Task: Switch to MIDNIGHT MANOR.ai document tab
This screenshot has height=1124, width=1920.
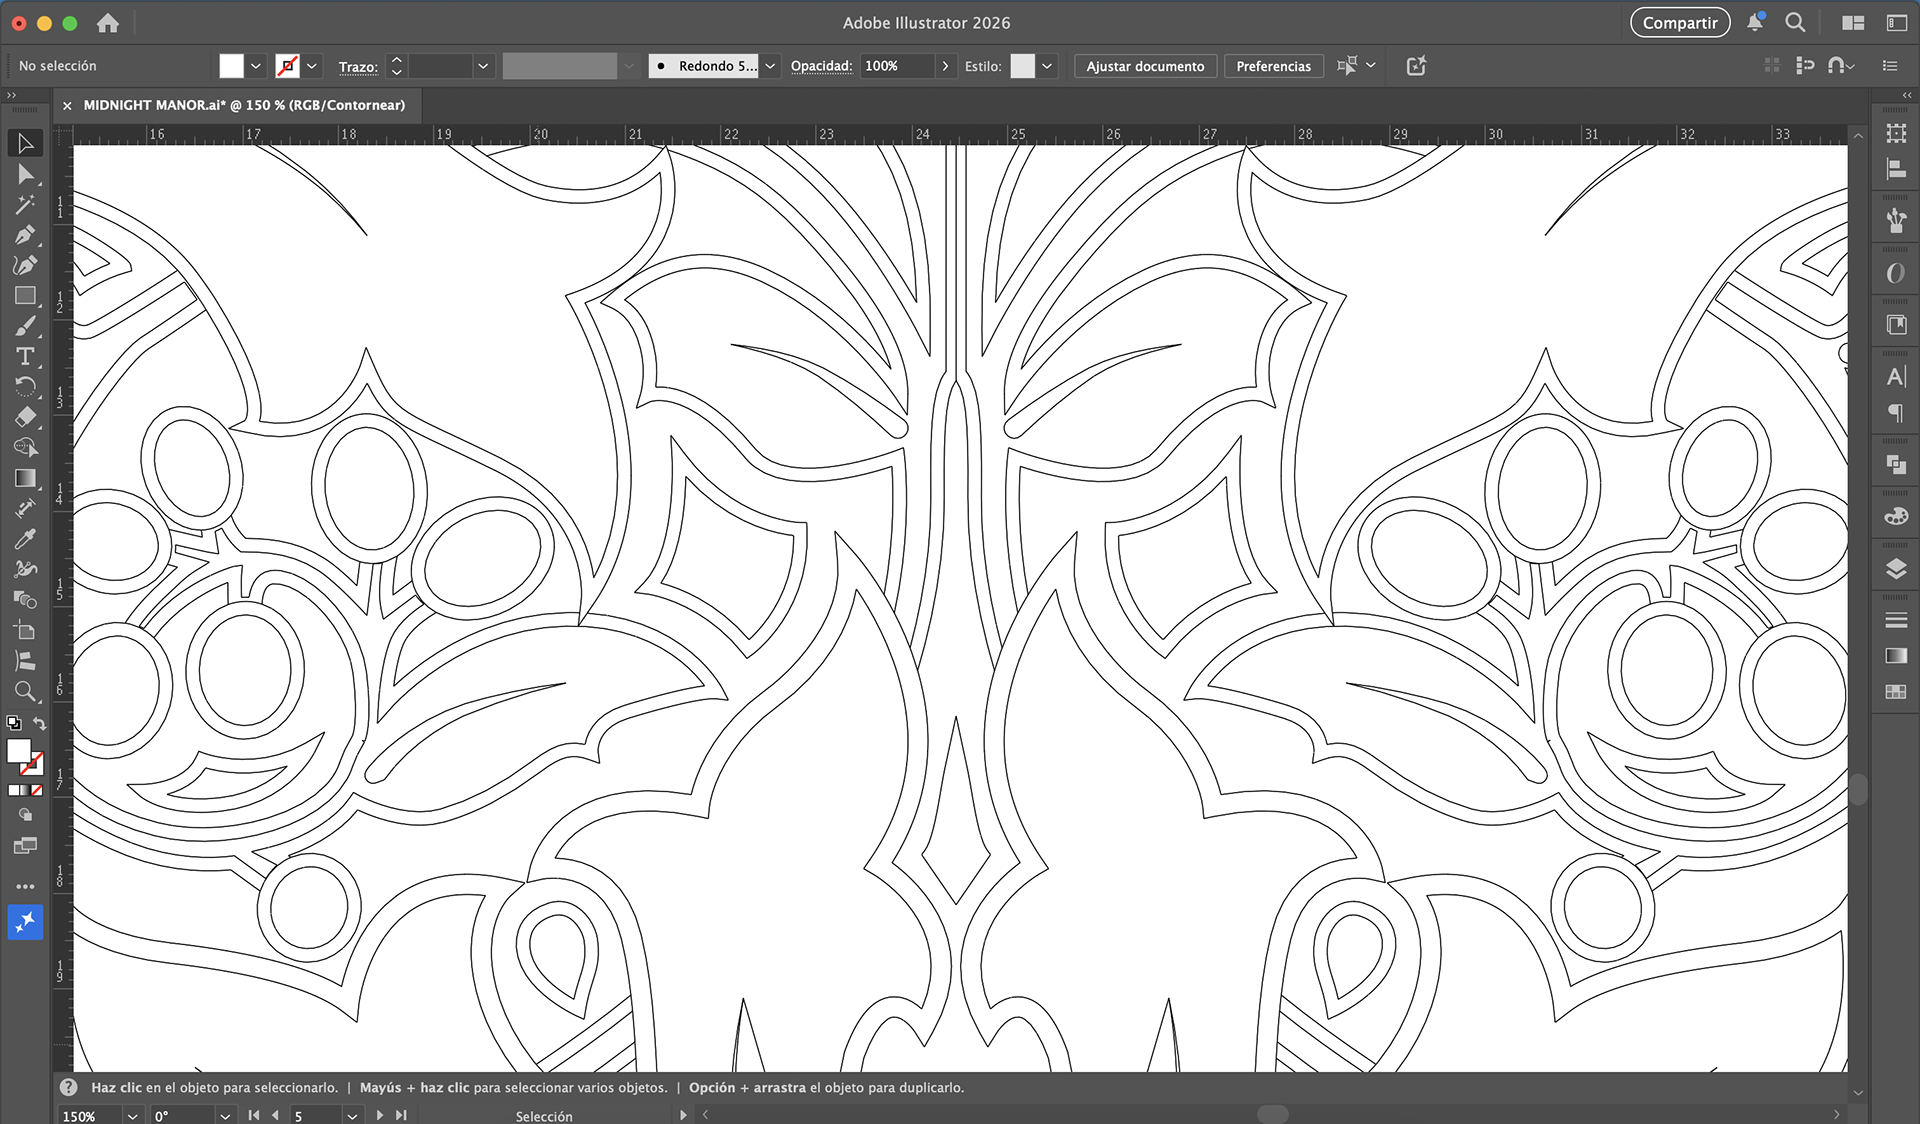Action: (243, 105)
